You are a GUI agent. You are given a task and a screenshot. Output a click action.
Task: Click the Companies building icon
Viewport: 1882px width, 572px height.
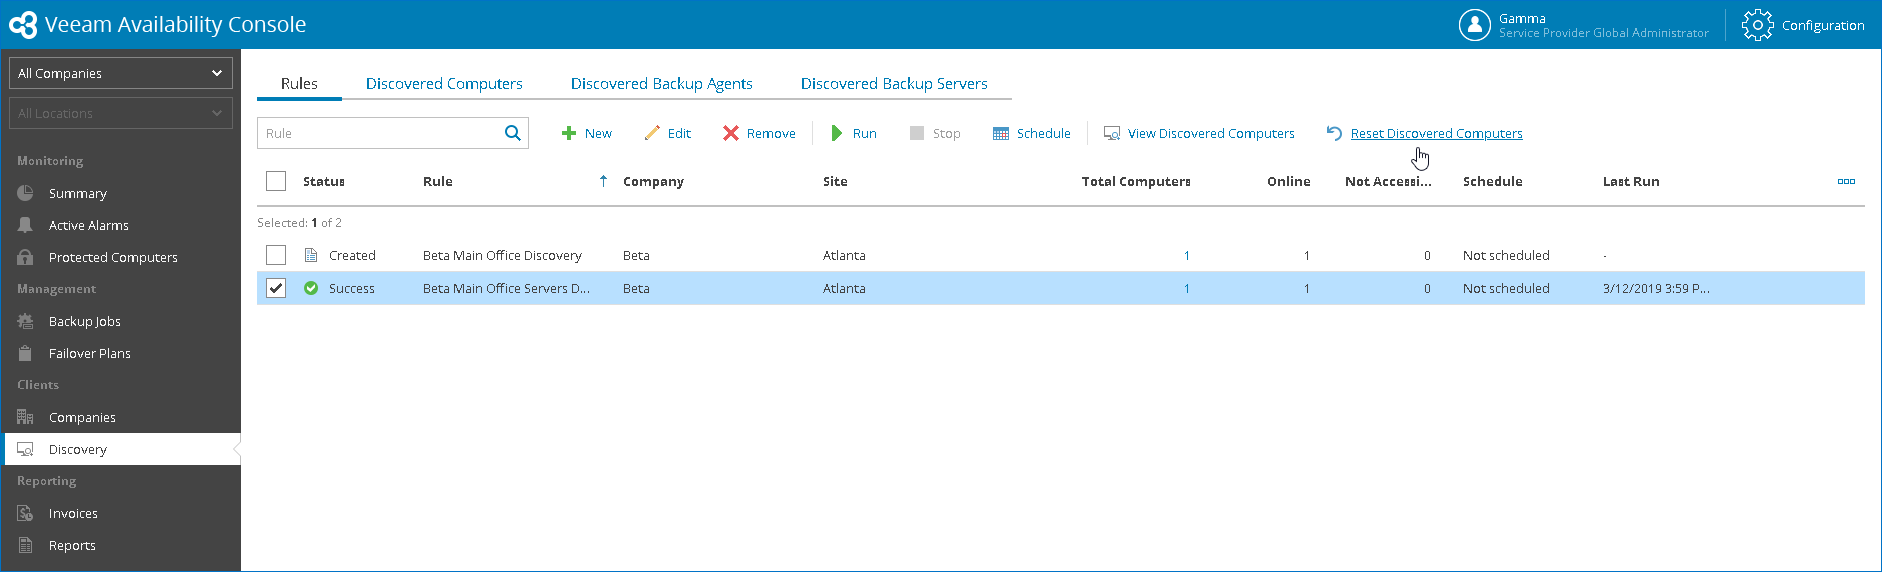(x=25, y=417)
